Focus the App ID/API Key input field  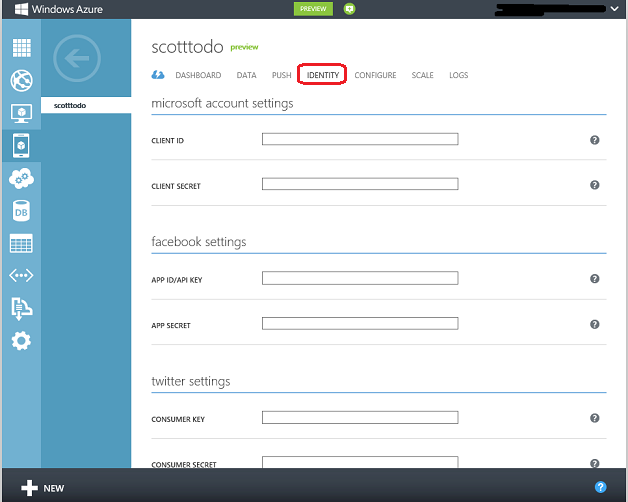point(360,278)
